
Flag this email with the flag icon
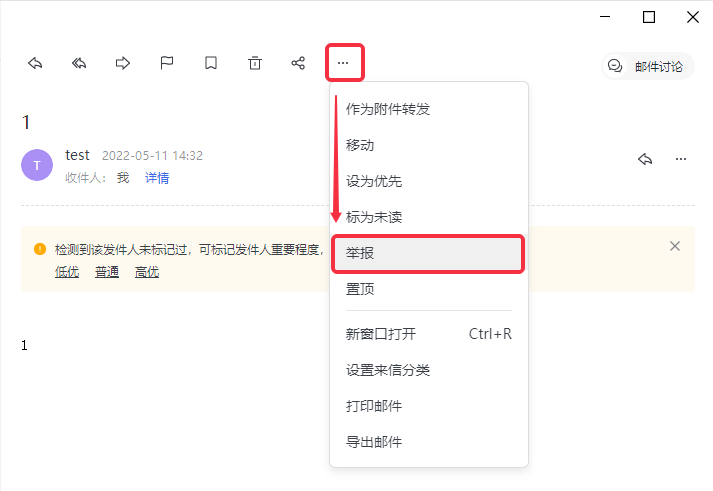pyautogui.click(x=166, y=63)
